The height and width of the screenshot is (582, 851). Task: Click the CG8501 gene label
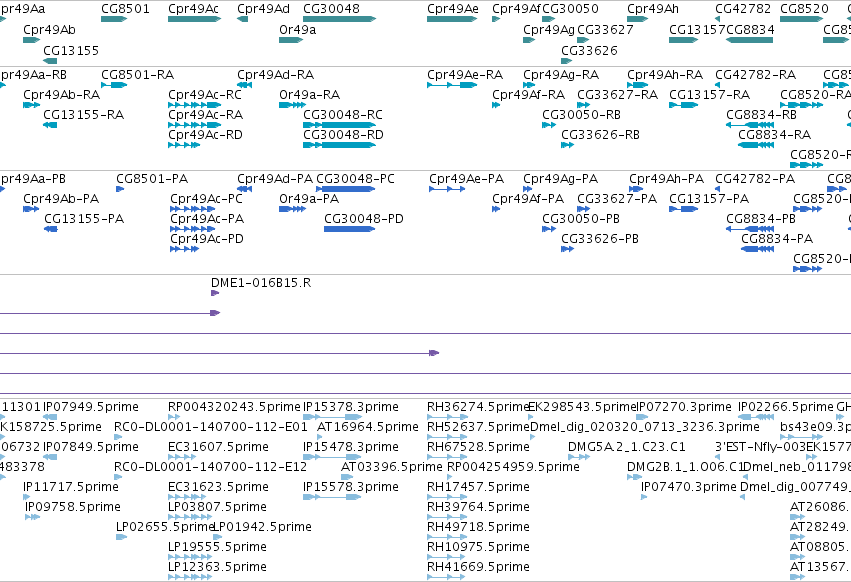coord(125,9)
